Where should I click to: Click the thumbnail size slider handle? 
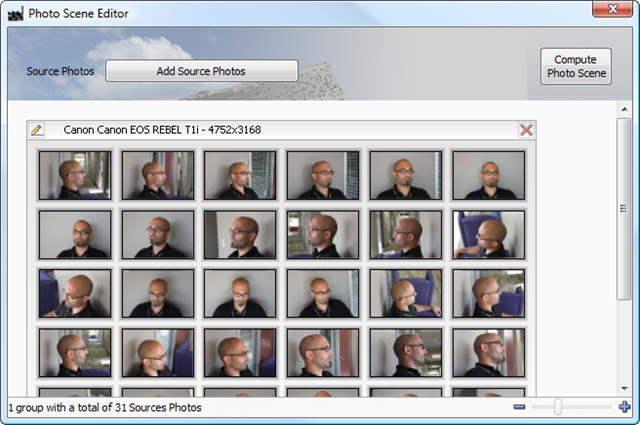point(558,407)
